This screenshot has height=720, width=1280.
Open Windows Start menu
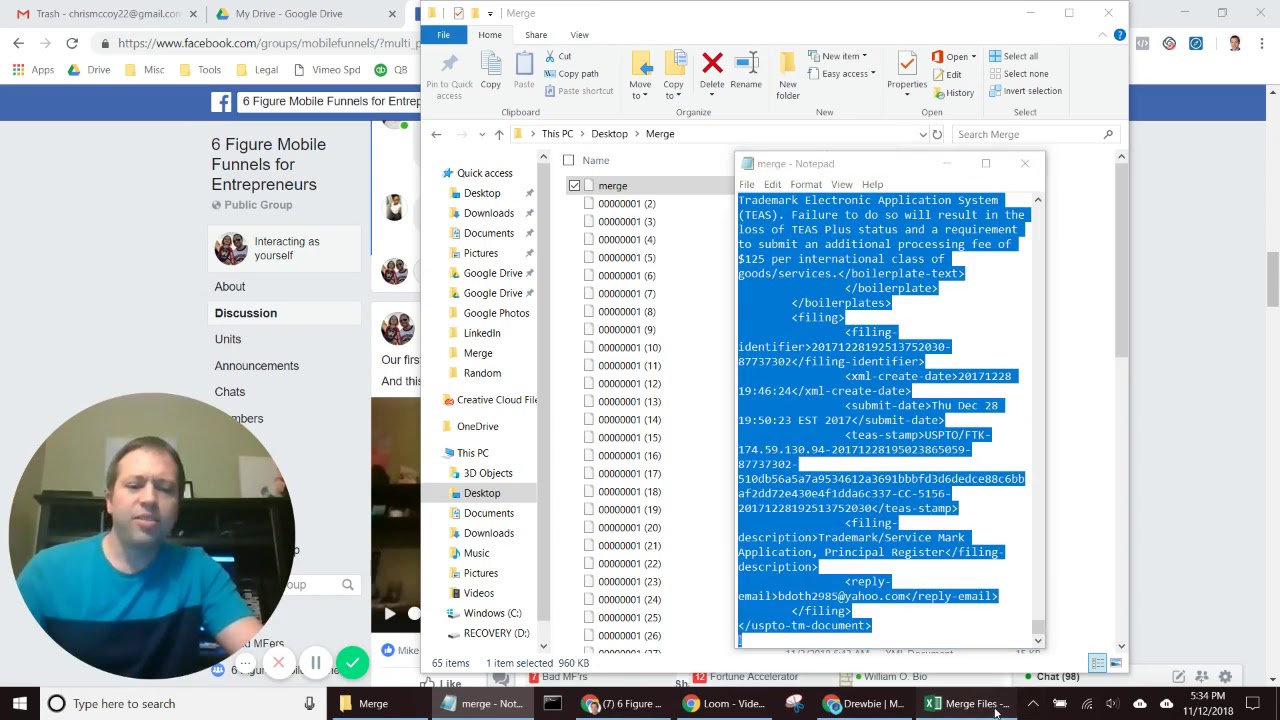pos(19,703)
